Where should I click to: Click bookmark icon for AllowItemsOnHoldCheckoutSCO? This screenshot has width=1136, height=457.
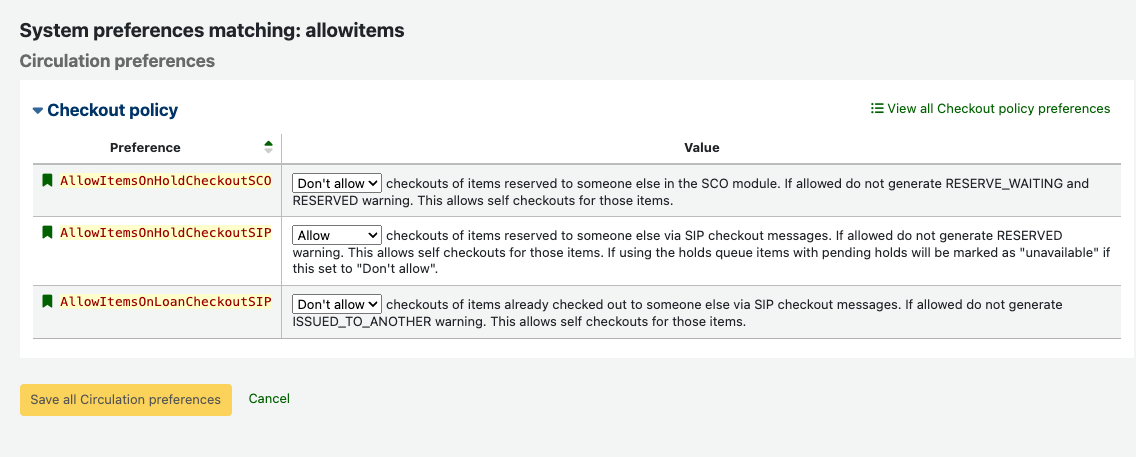tap(47, 181)
